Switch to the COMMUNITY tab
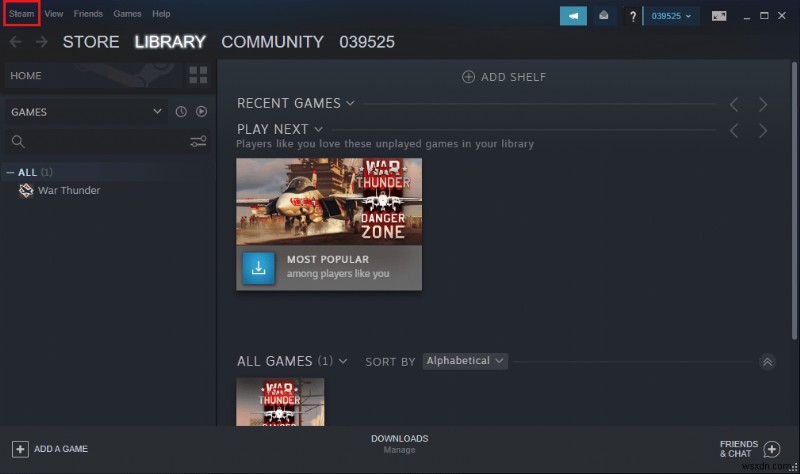This screenshot has width=800, height=474. [272, 42]
